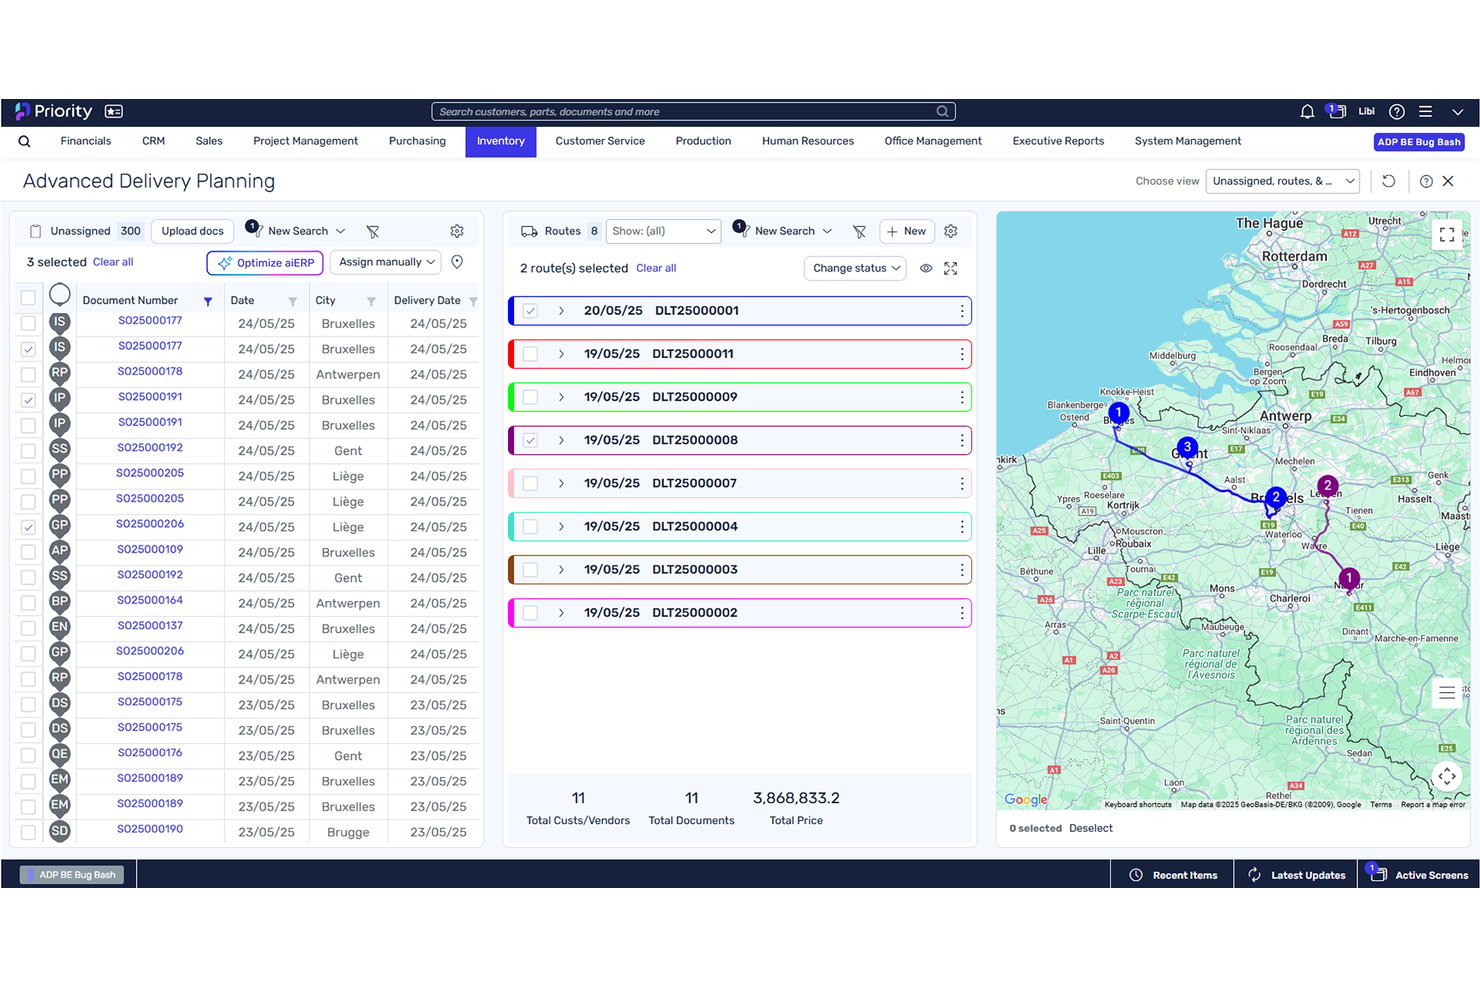Expand route DLT25000007 details
The height and width of the screenshot is (987, 1480).
point(561,483)
